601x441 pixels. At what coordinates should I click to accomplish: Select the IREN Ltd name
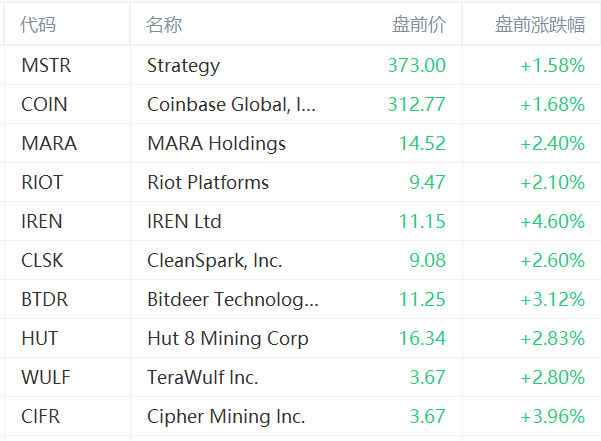184,222
